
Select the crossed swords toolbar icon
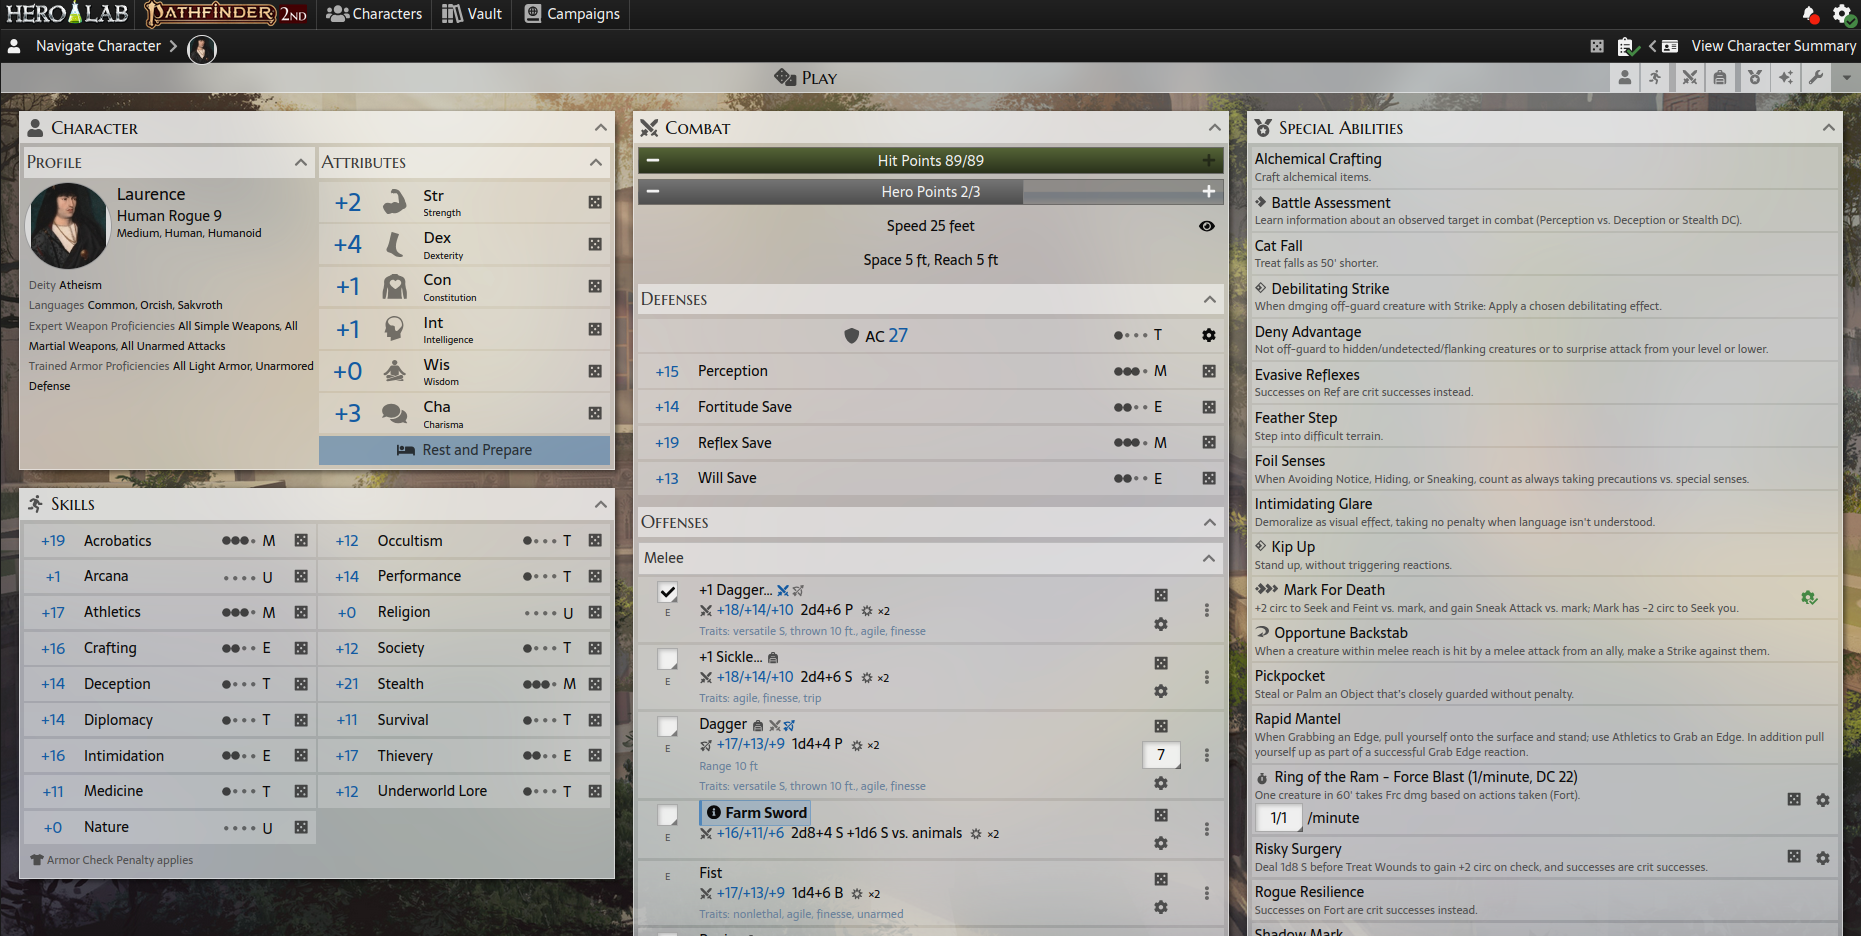point(1689,77)
